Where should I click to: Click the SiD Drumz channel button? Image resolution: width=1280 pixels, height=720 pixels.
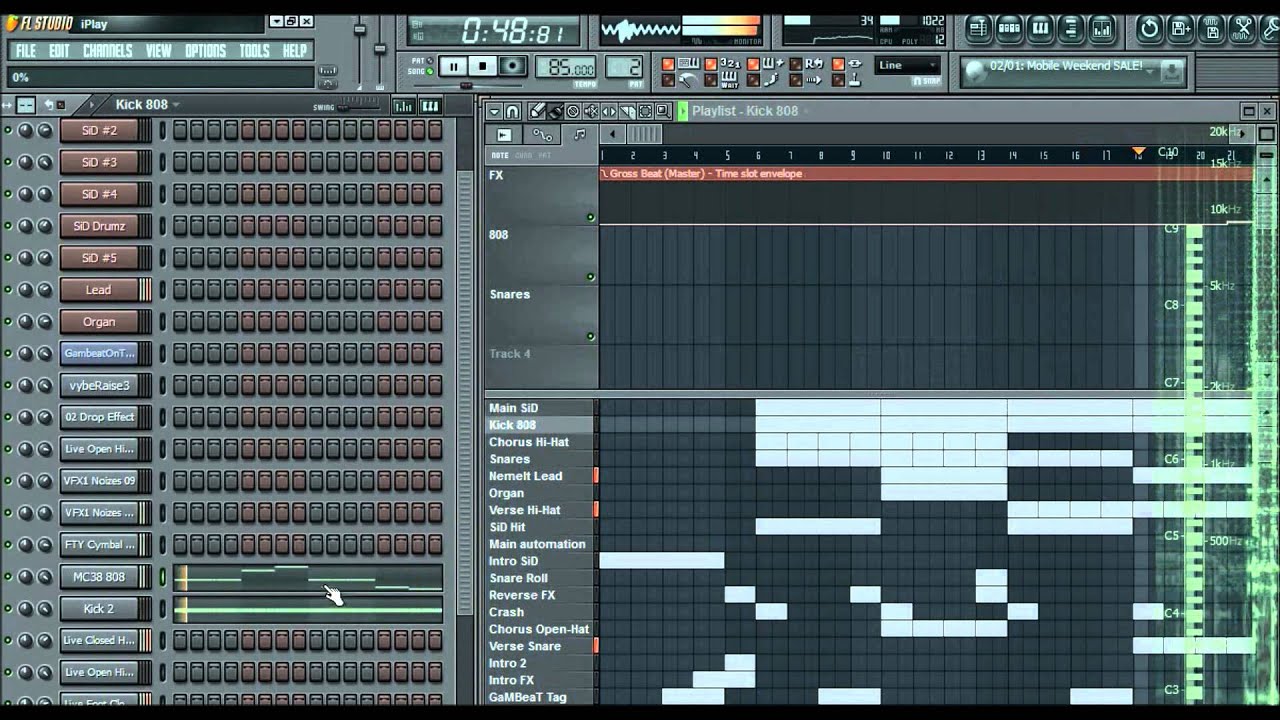[99, 226]
